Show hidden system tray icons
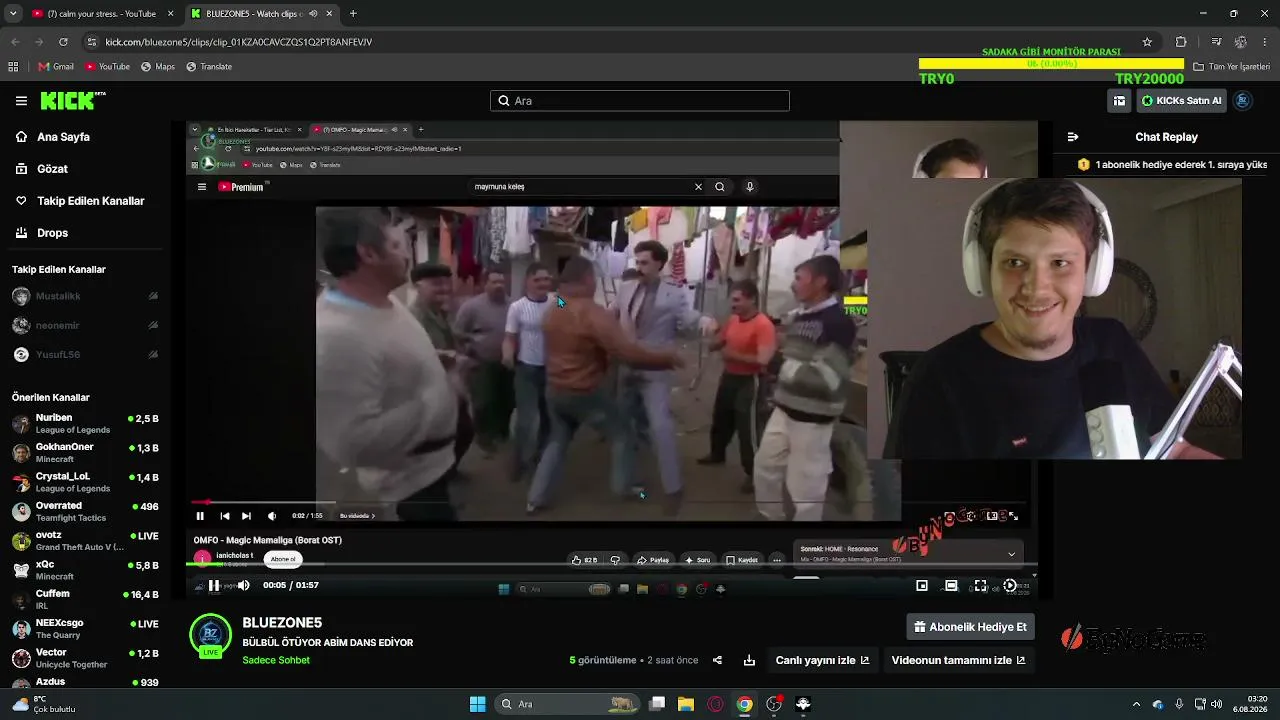This screenshot has width=1280, height=720. 1136,704
